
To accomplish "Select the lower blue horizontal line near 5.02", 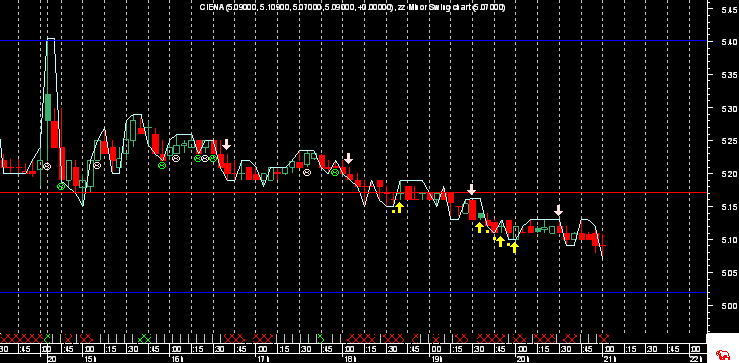I will (x=353, y=293).
